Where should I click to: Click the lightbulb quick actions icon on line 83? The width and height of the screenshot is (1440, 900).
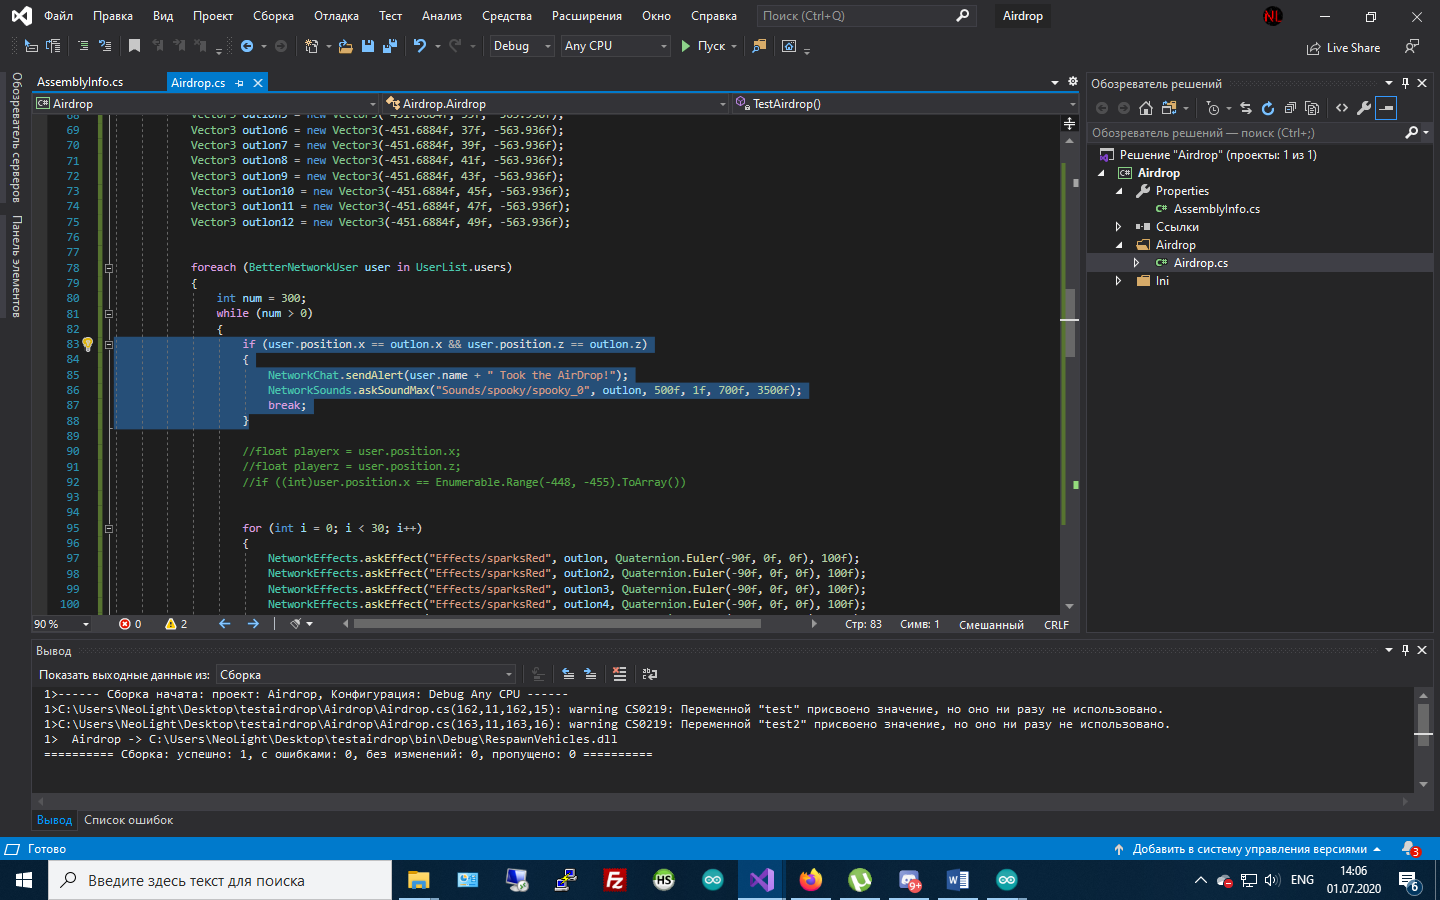point(88,344)
